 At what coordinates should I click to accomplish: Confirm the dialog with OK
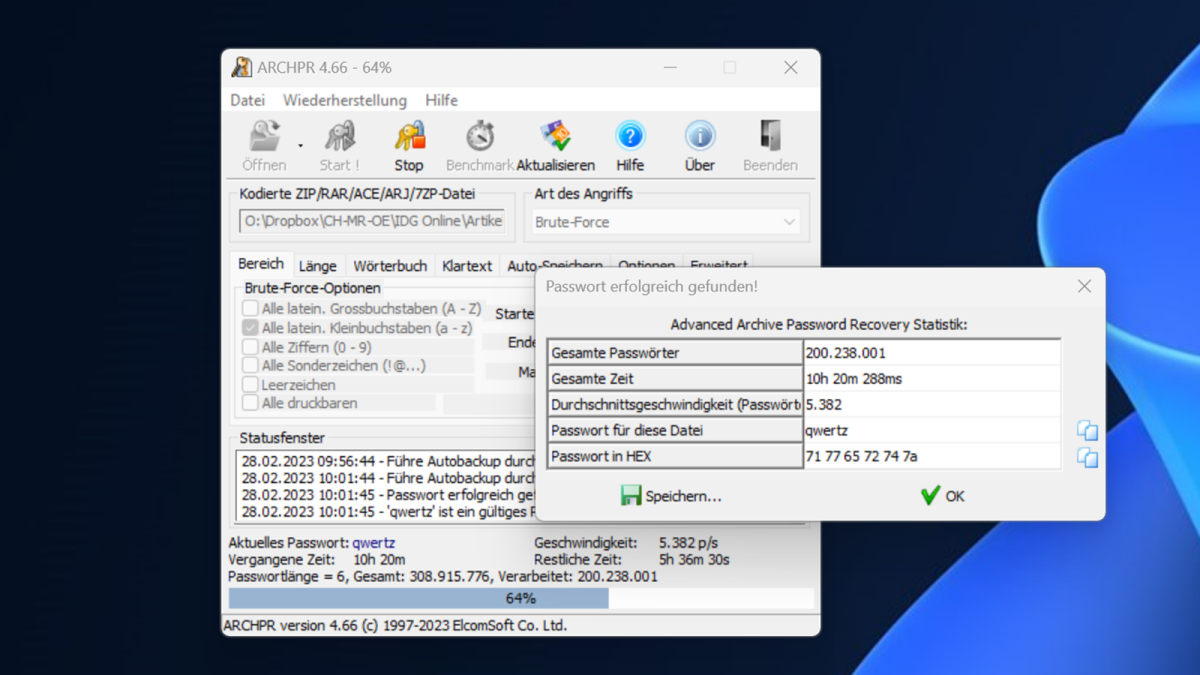pyautogui.click(x=942, y=496)
